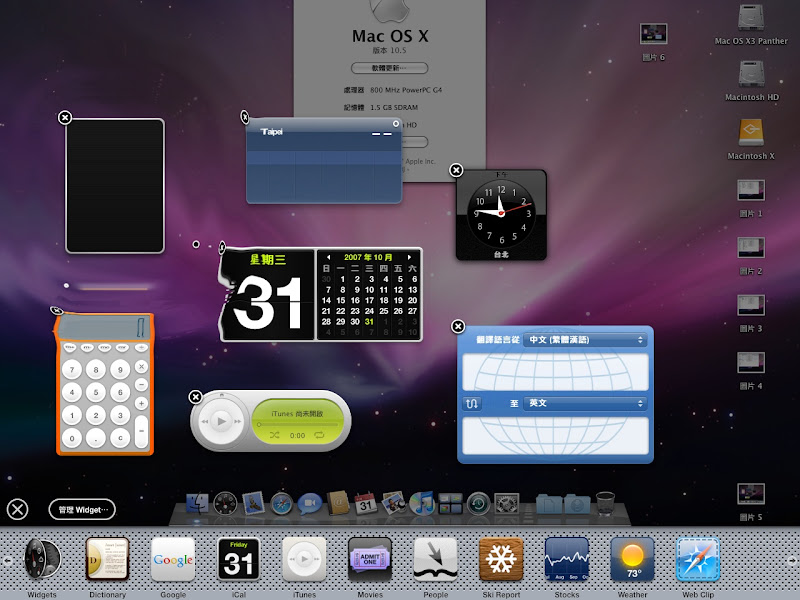Click highlighted date 31 in calendar grid
The width and height of the screenshot is (800, 600).
pos(369,322)
